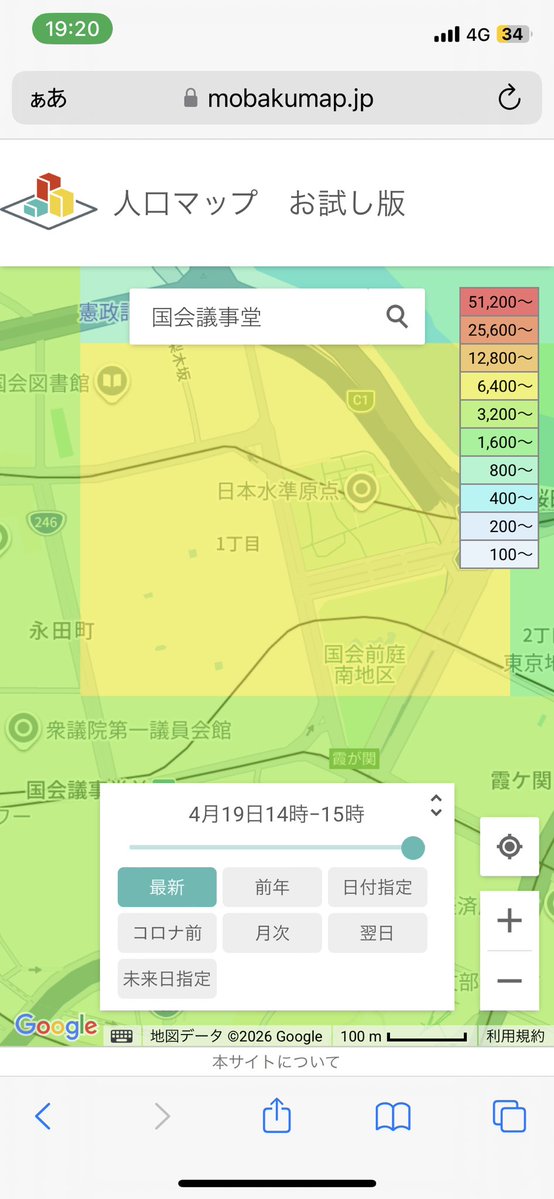Go back in Safari
This screenshot has width=554, height=1199.
click(43, 1116)
